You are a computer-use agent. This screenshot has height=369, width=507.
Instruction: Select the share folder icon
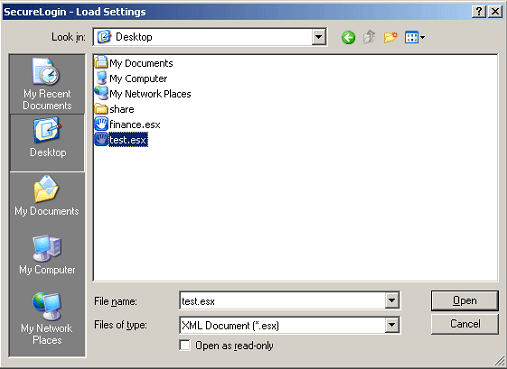tap(101, 109)
